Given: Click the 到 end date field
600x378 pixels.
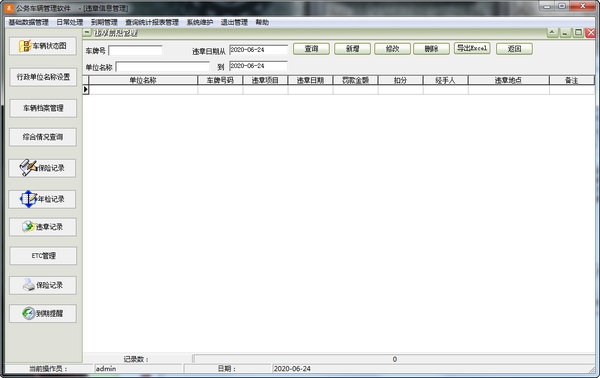Looking at the screenshot, I should [258, 66].
